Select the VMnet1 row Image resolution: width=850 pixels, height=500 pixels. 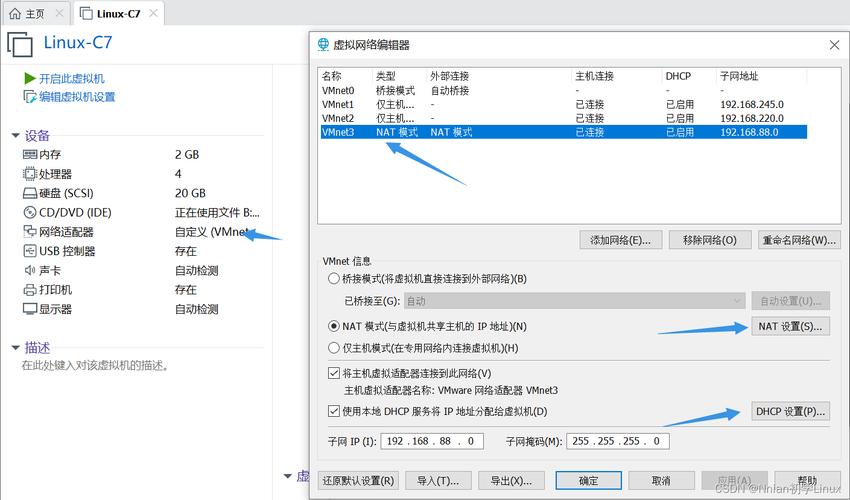click(564, 104)
